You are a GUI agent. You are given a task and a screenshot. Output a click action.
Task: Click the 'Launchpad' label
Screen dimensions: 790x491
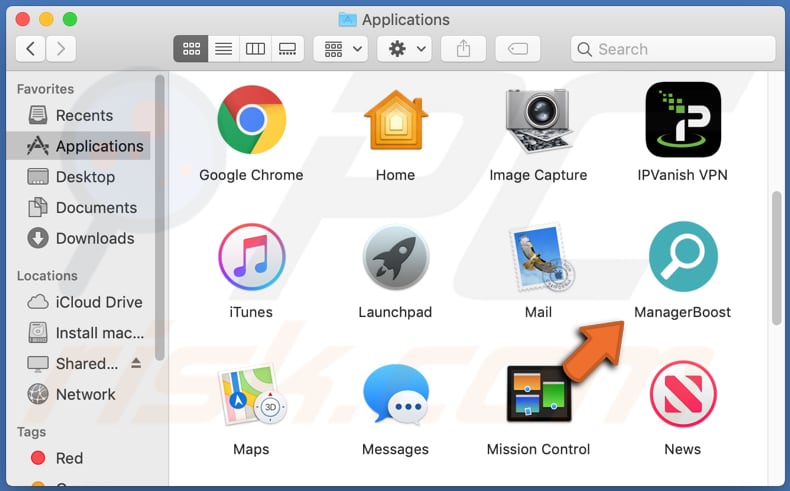click(x=396, y=312)
